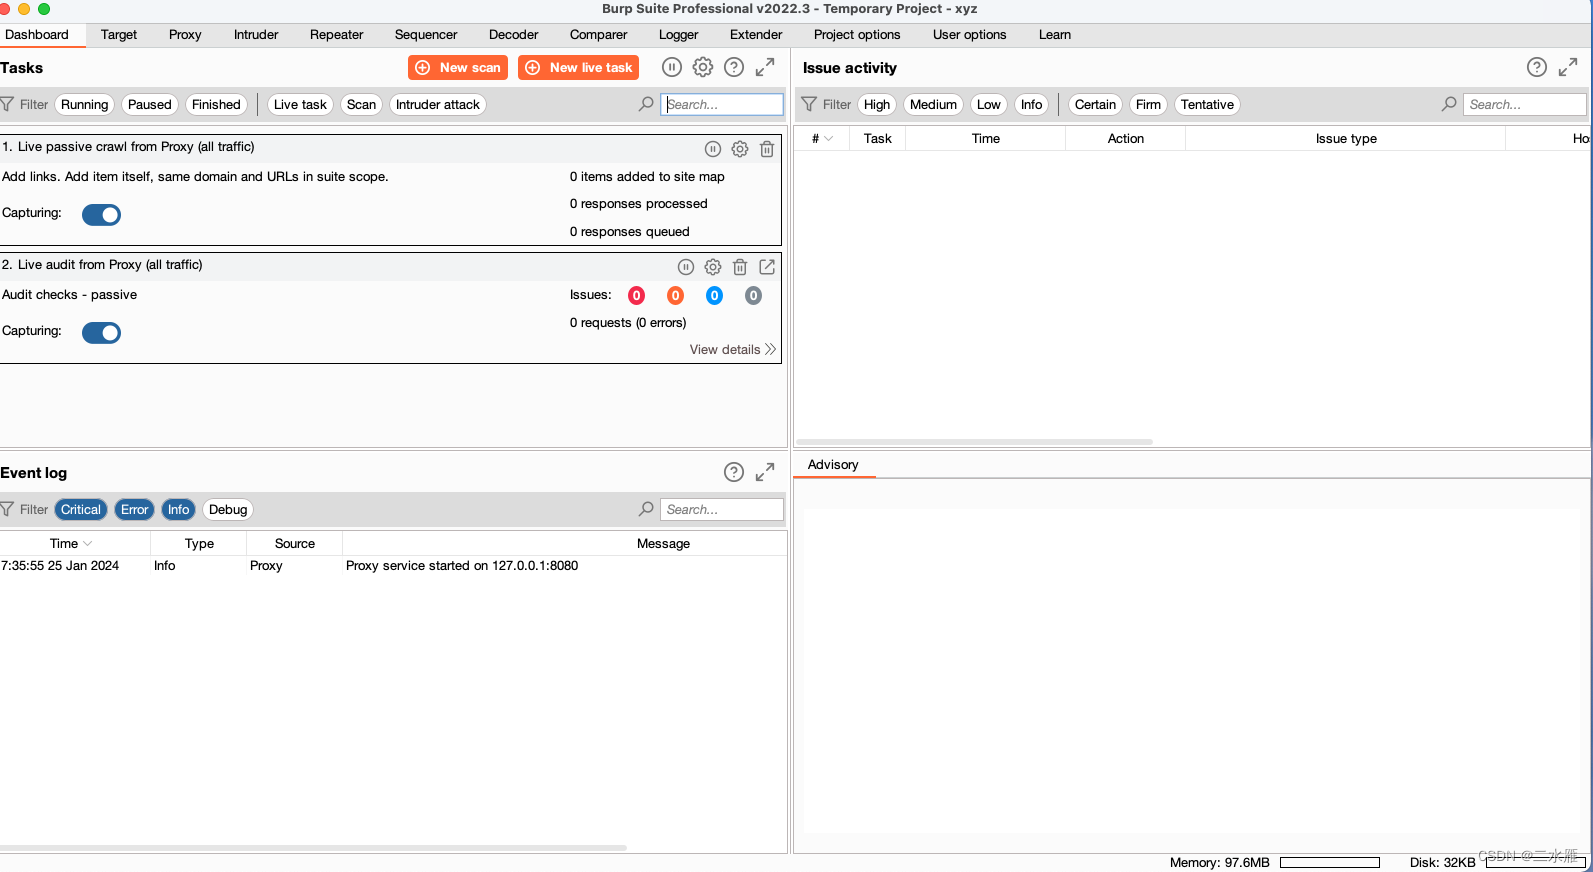The image size is (1593, 872).
Task: Click the Disk usage bar
Action: (x=1536, y=862)
